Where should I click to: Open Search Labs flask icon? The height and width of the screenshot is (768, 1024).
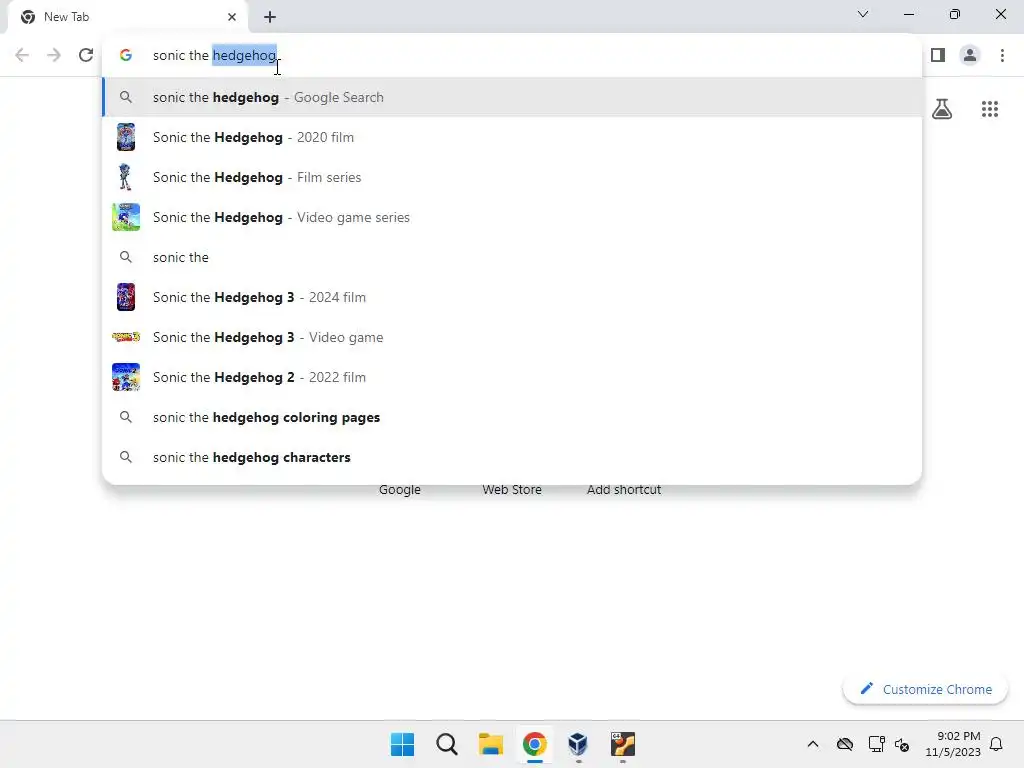coord(942,108)
